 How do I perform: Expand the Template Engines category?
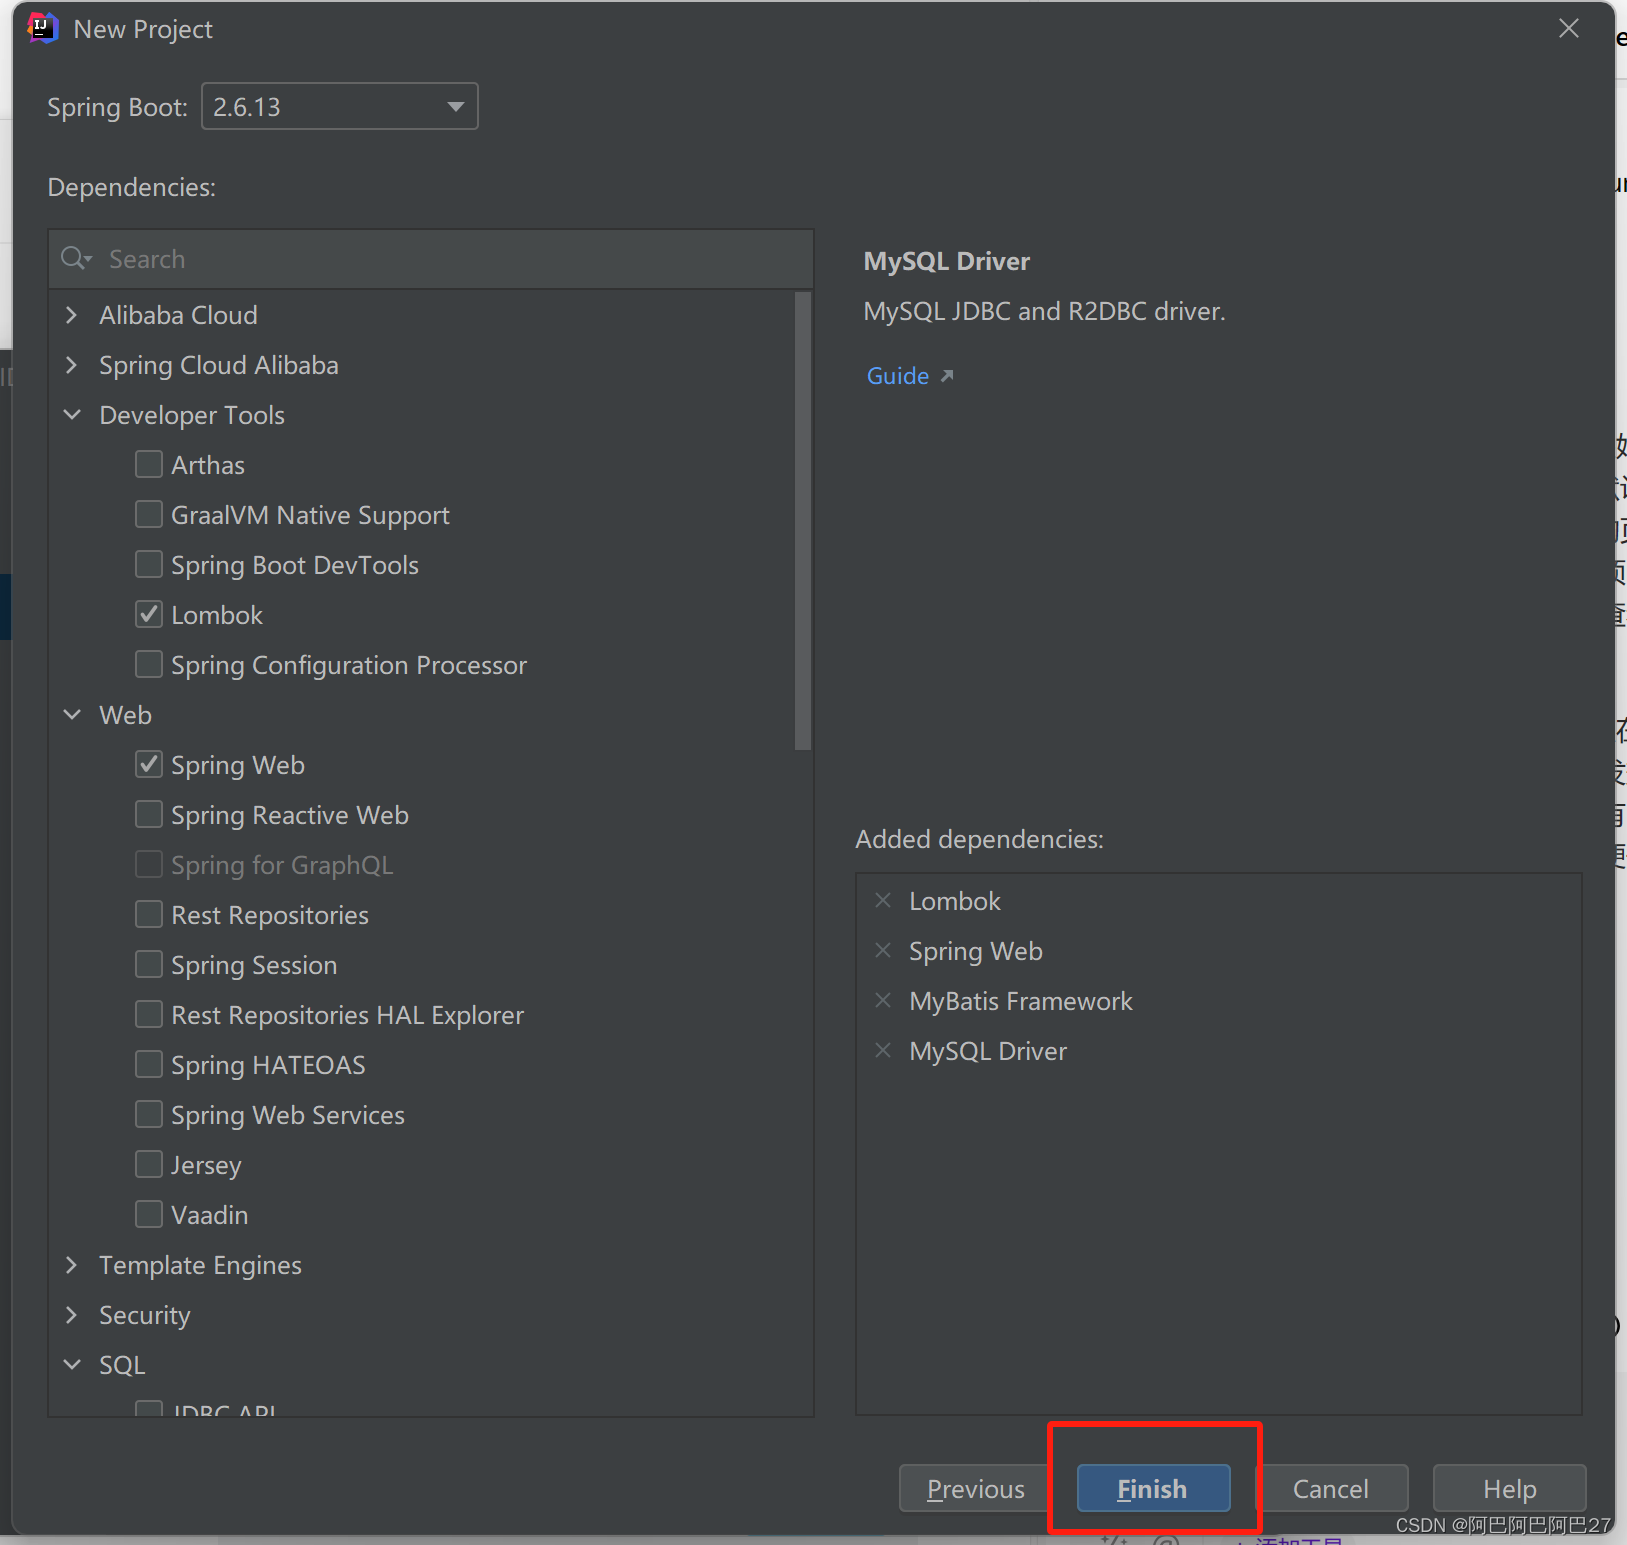click(71, 1265)
